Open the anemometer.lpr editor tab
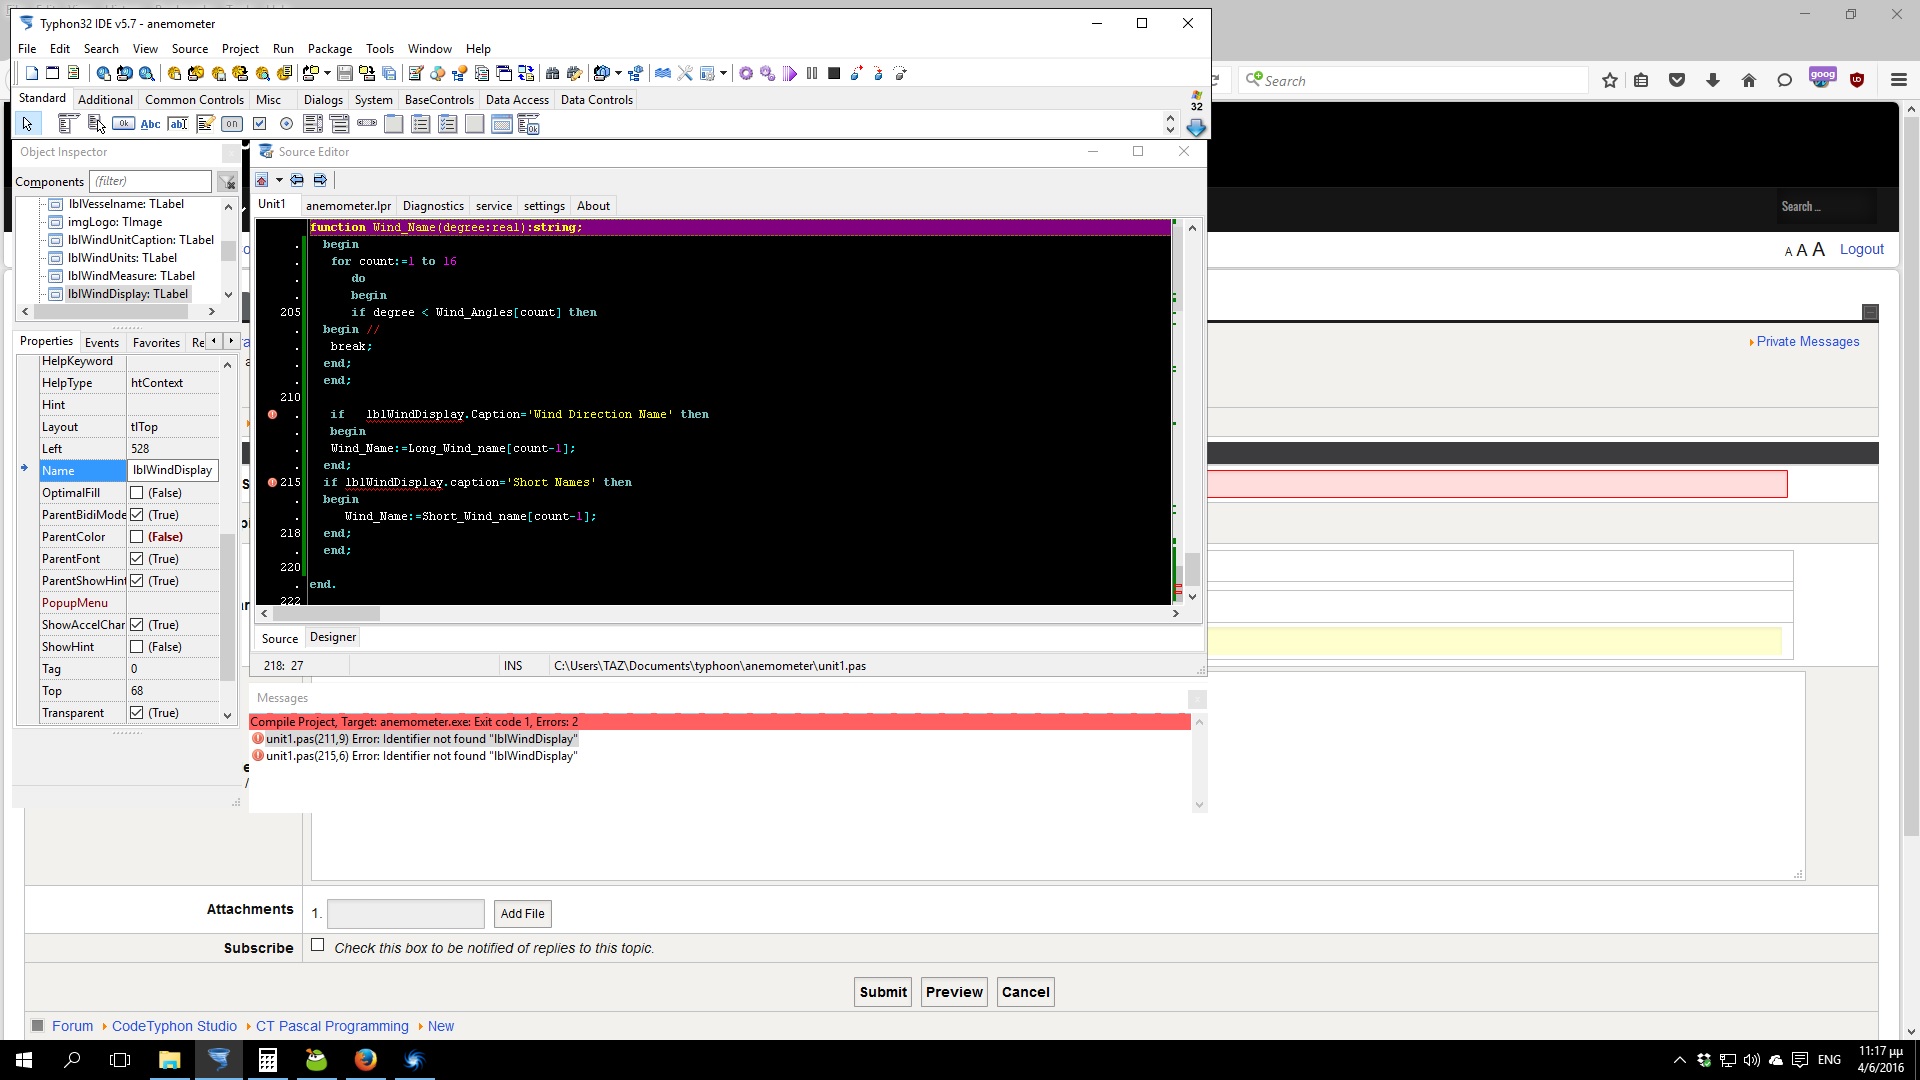This screenshot has width=1920, height=1080. pos(348,206)
